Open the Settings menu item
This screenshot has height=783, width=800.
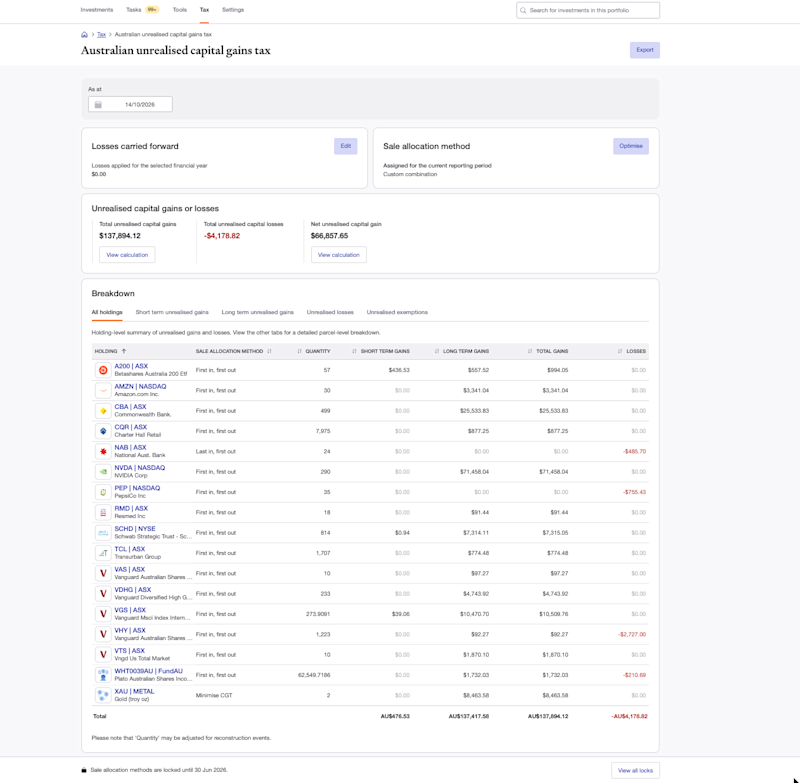tap(233, 10)
